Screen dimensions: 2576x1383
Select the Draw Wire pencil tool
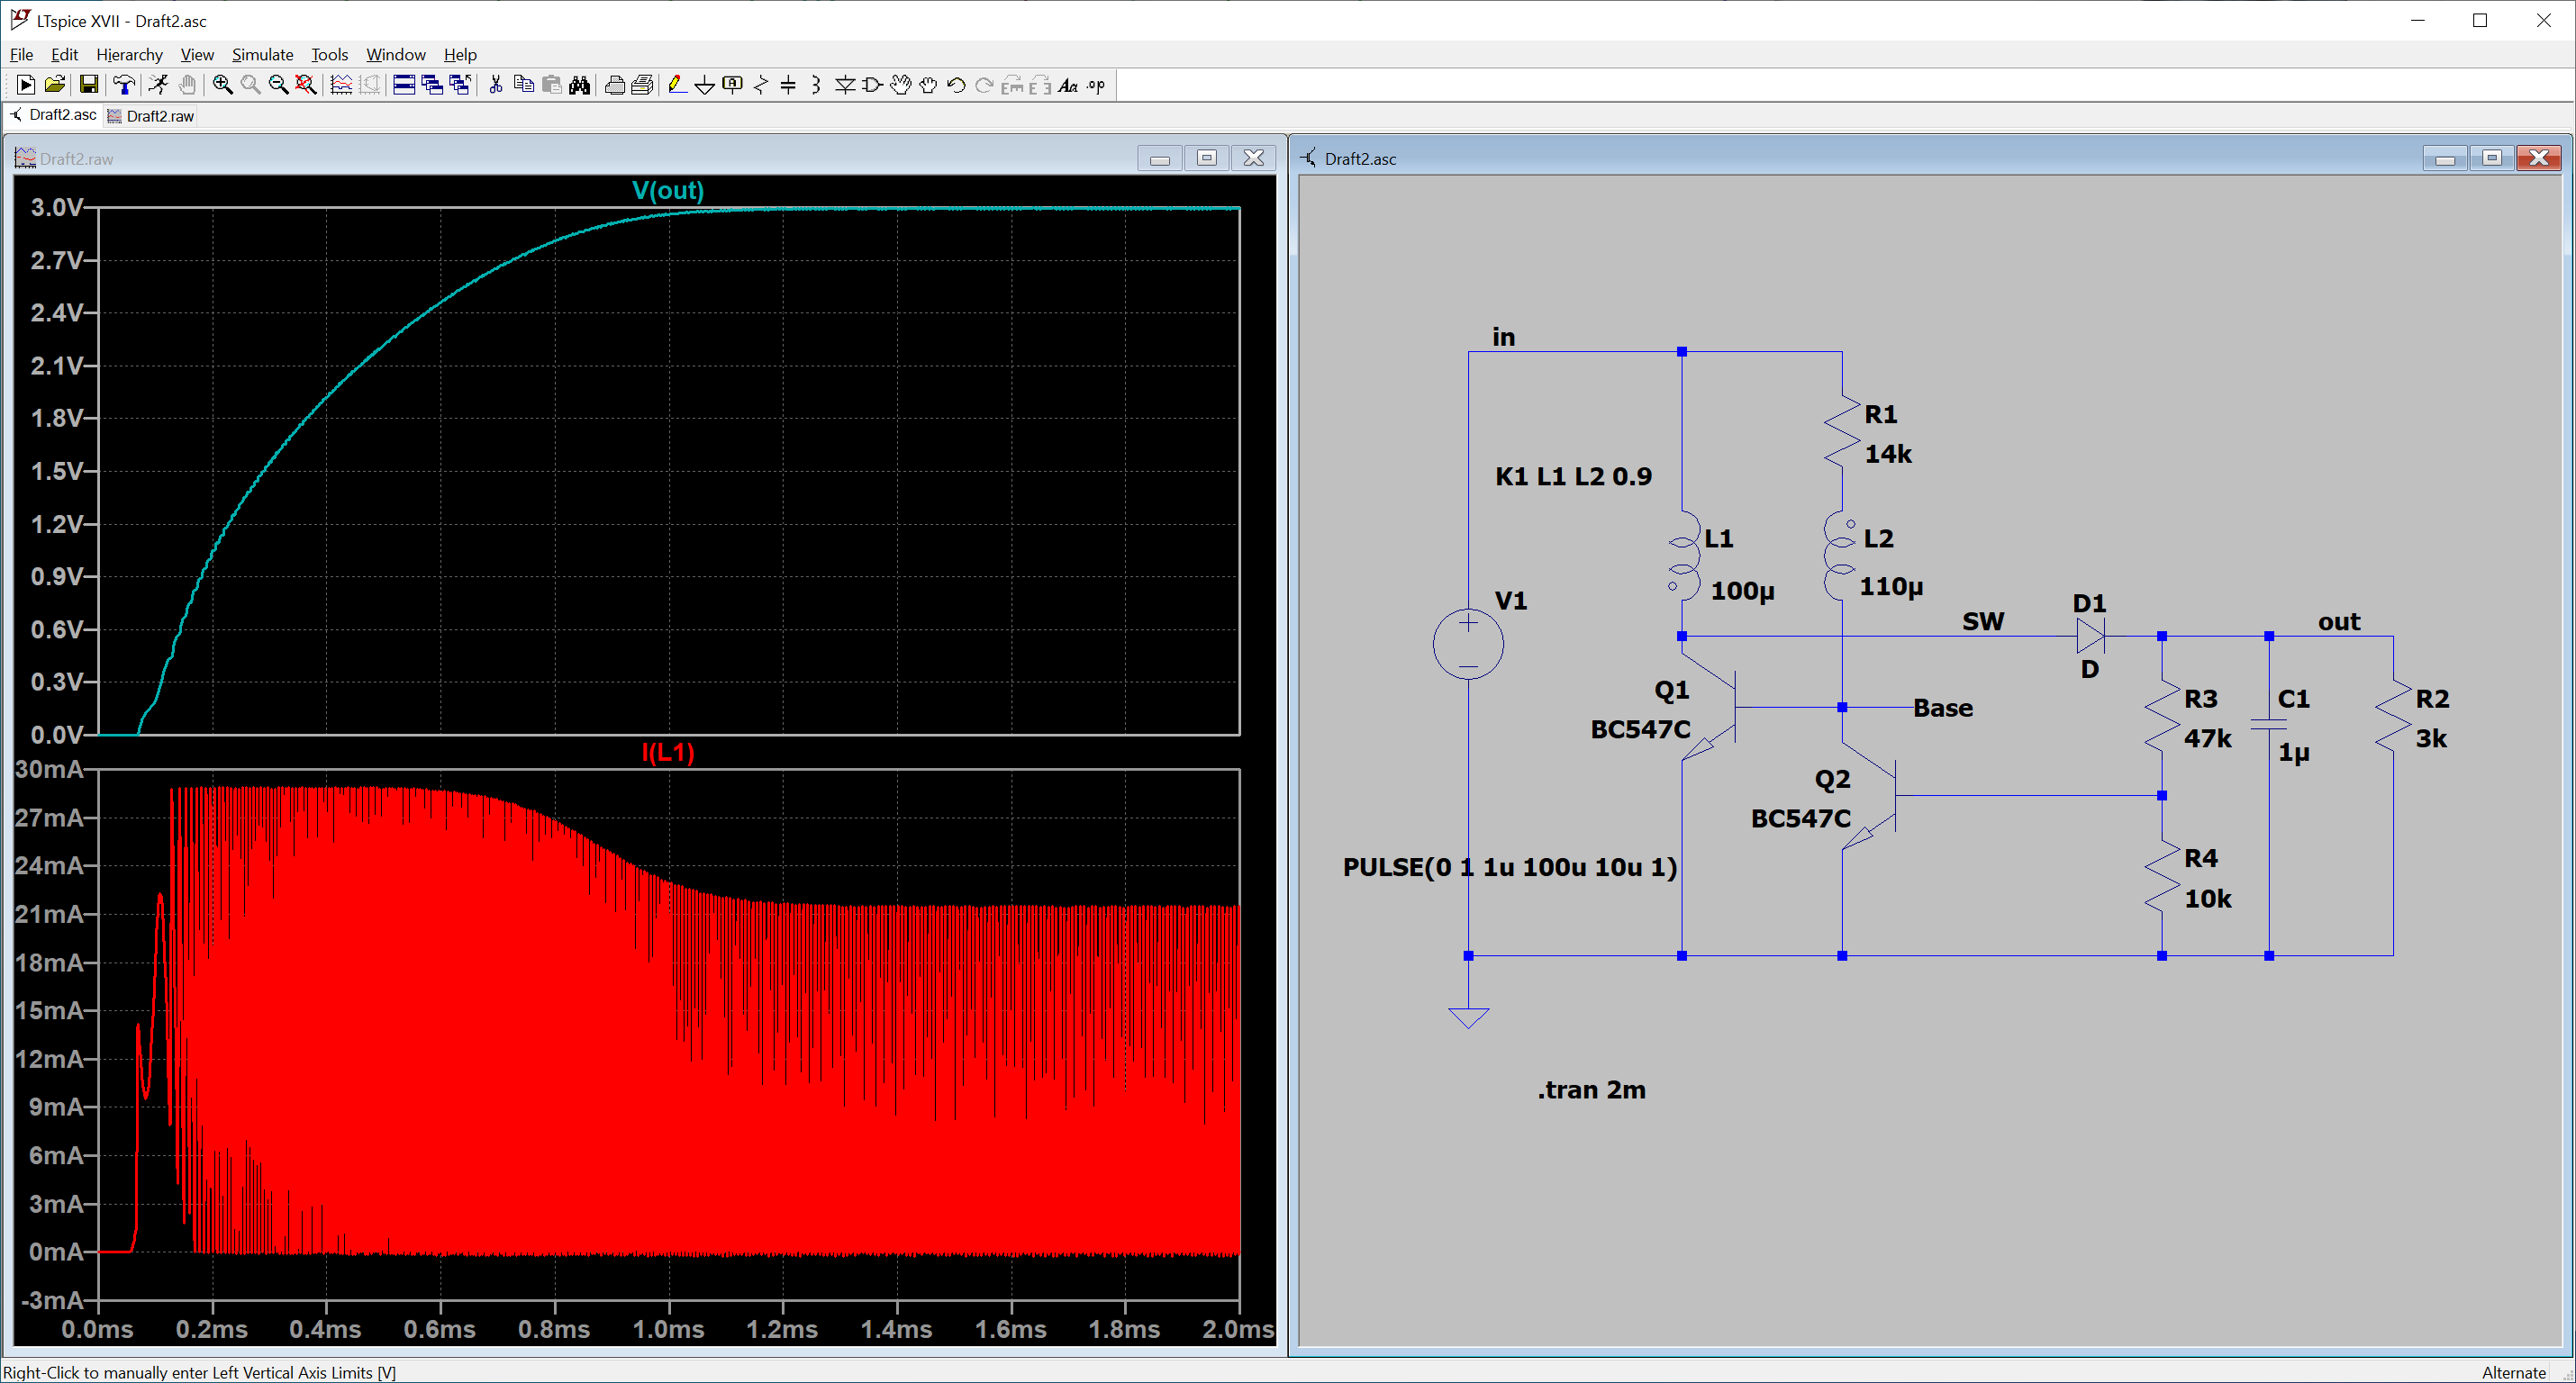[677, 86]
